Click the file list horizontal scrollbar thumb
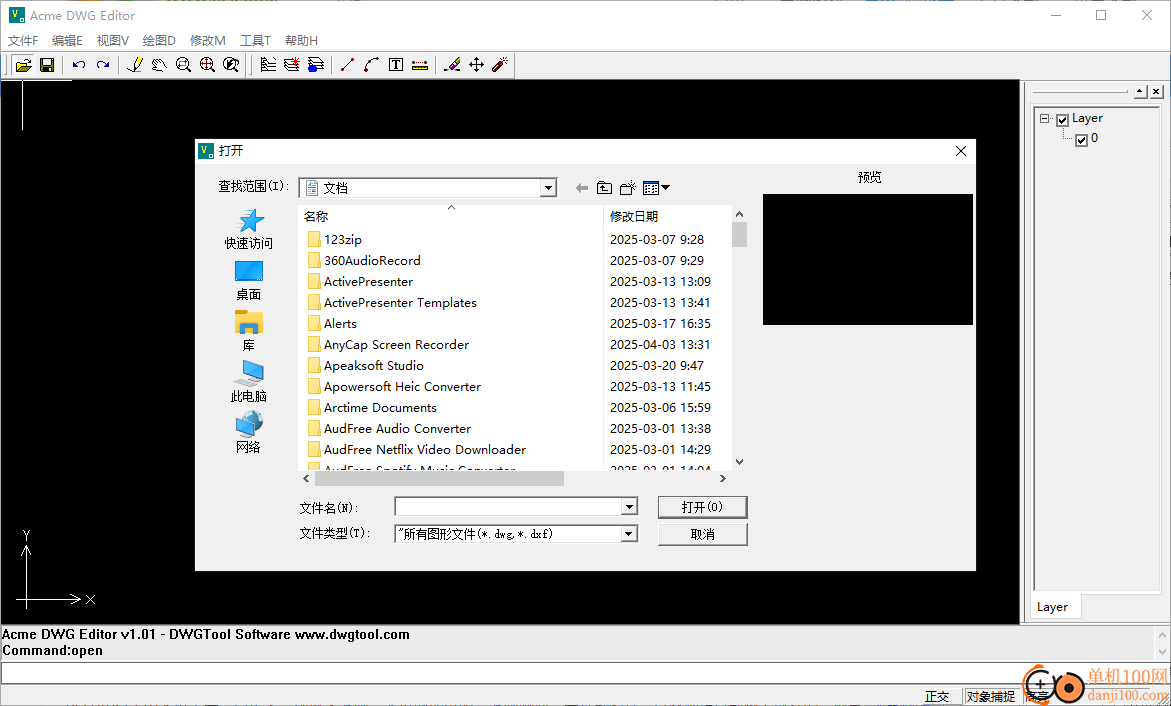Viewport: 1171px width, 706px height. pos(439,478)
